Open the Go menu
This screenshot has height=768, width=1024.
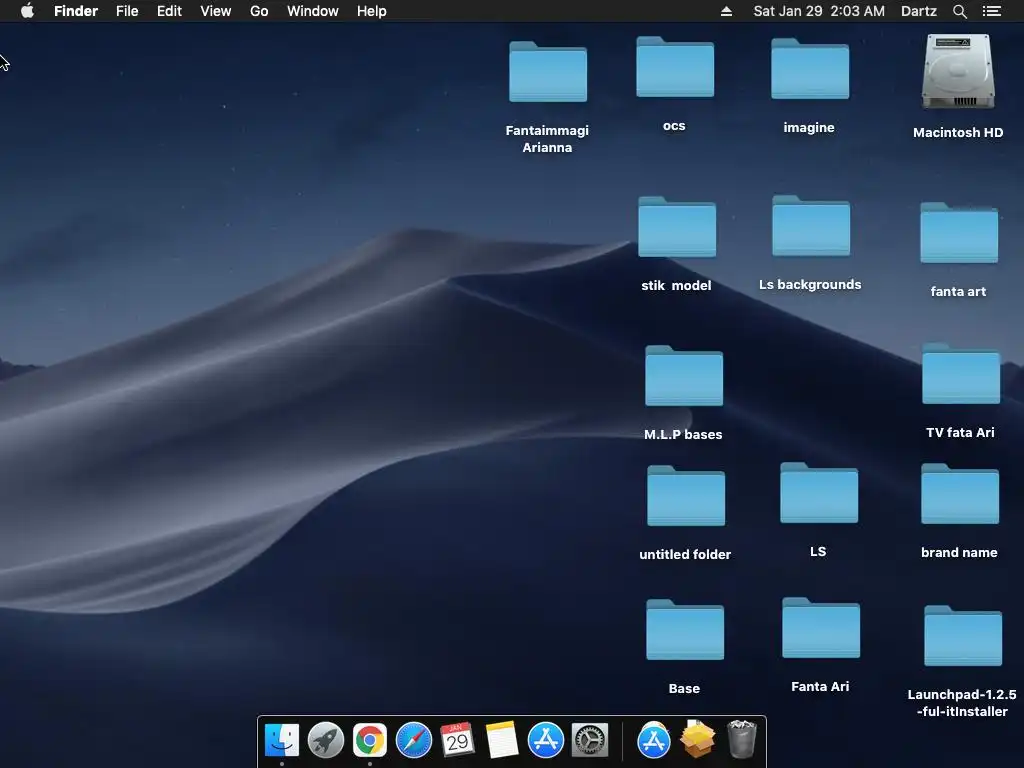259,11
